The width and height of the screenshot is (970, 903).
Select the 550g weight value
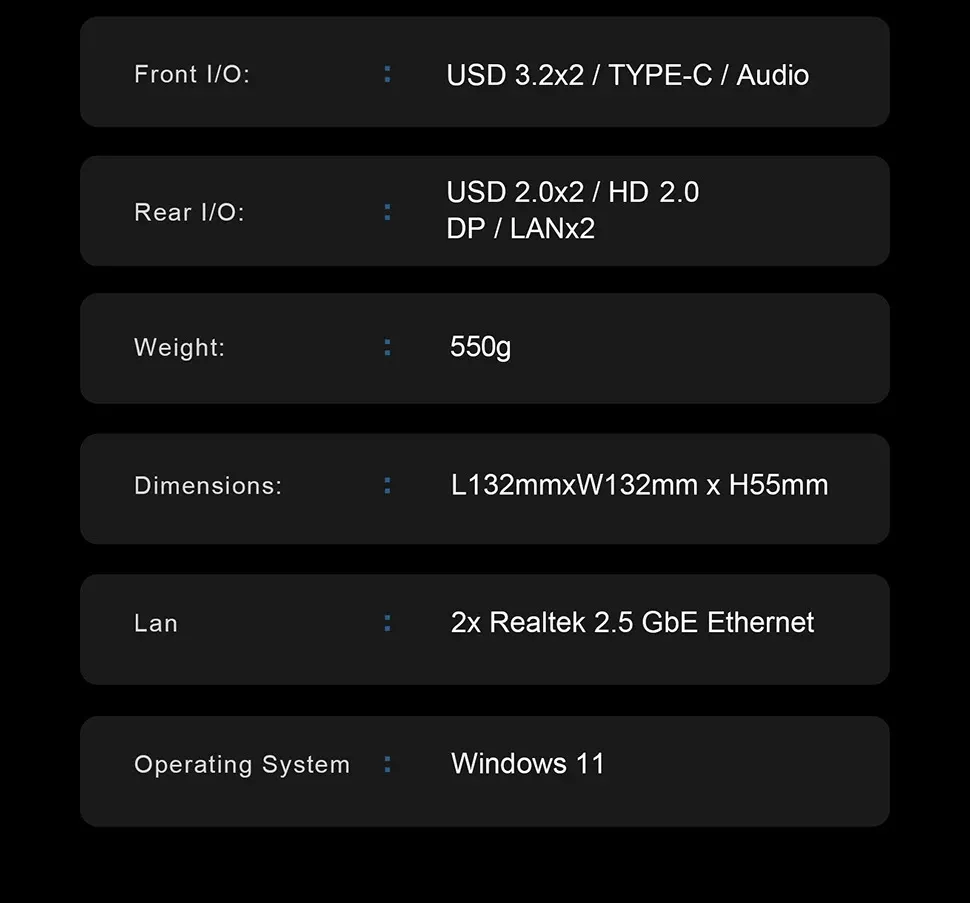(x=480, y=347)
